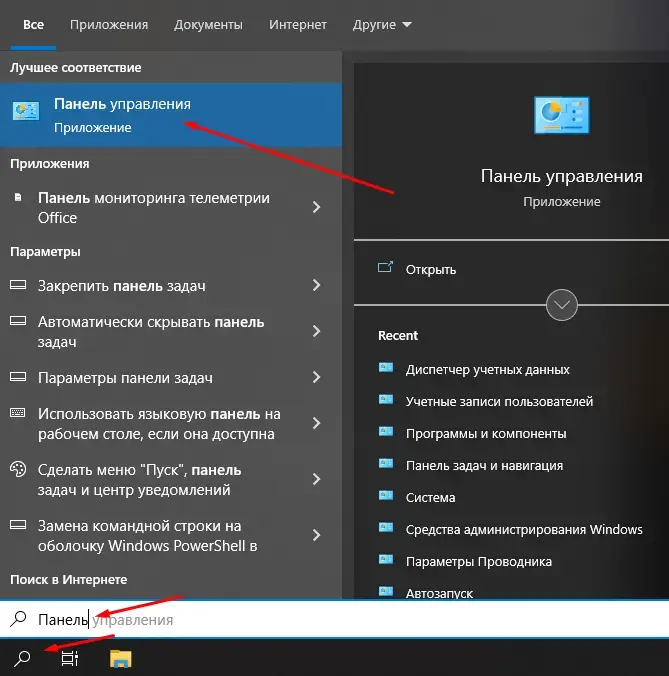Click the palette icon beside Сделать меню "Пуск"
The height and width of the screenshot is (676, 669).
pyautogui.click(x=18, y=469)
